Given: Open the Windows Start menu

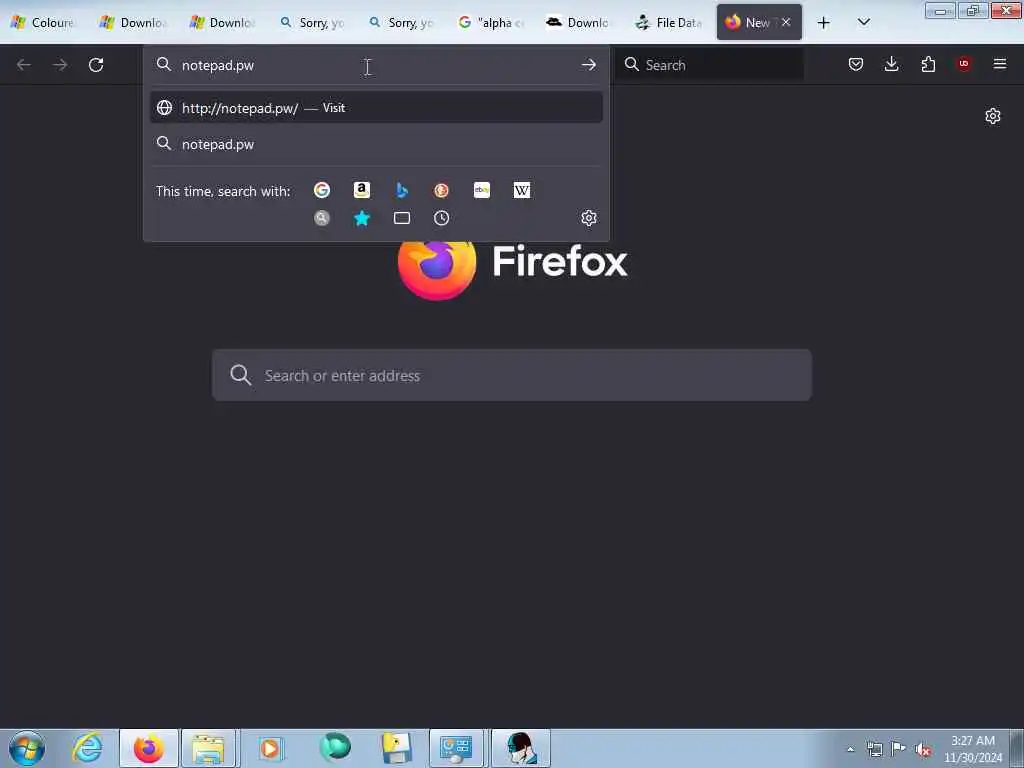Looking at the screenshot, I should [27, 748].
